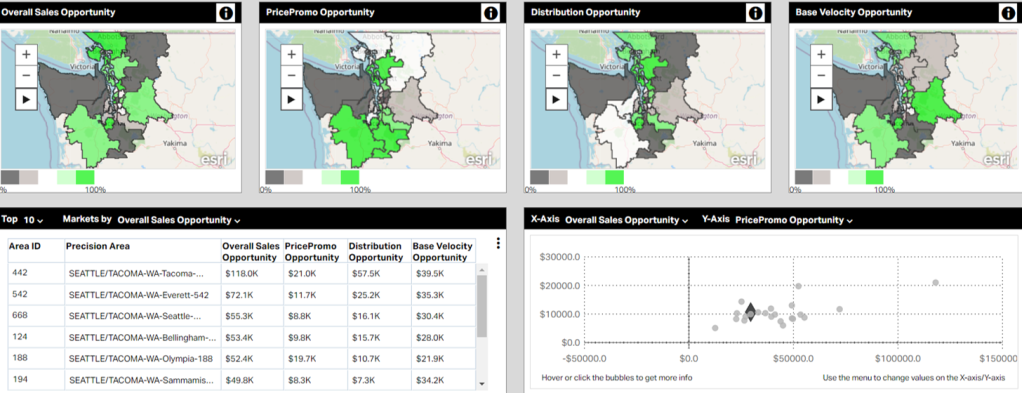Select row SEATTLE/TACOMA-WA-Seattle
The width and height of the screenshot is (1022, 393).
click(243, 315)
